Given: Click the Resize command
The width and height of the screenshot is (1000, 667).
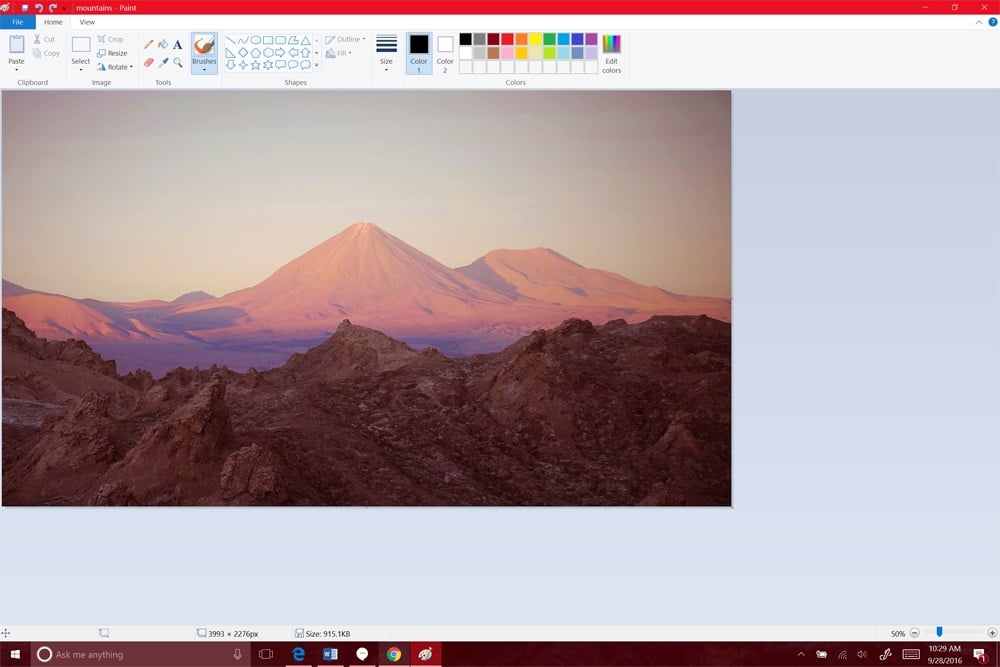Looking at the screenshot, I should pos(114,53).
